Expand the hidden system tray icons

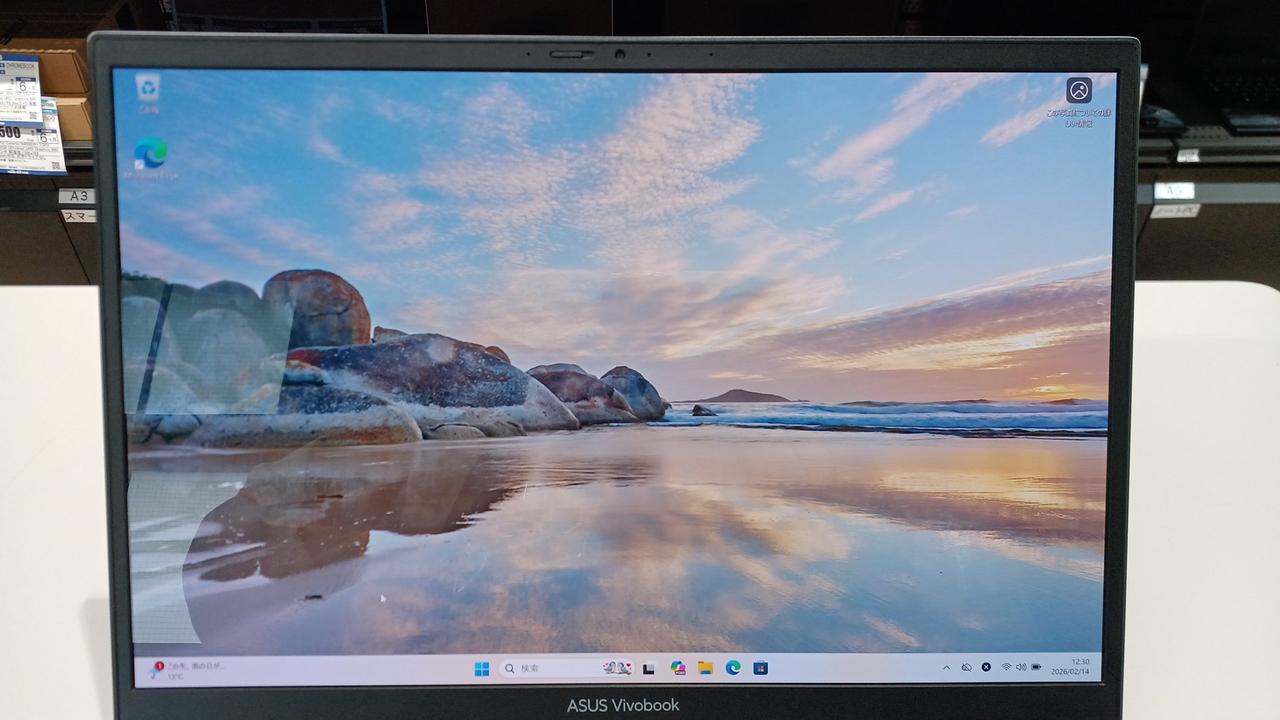[946, 667]
